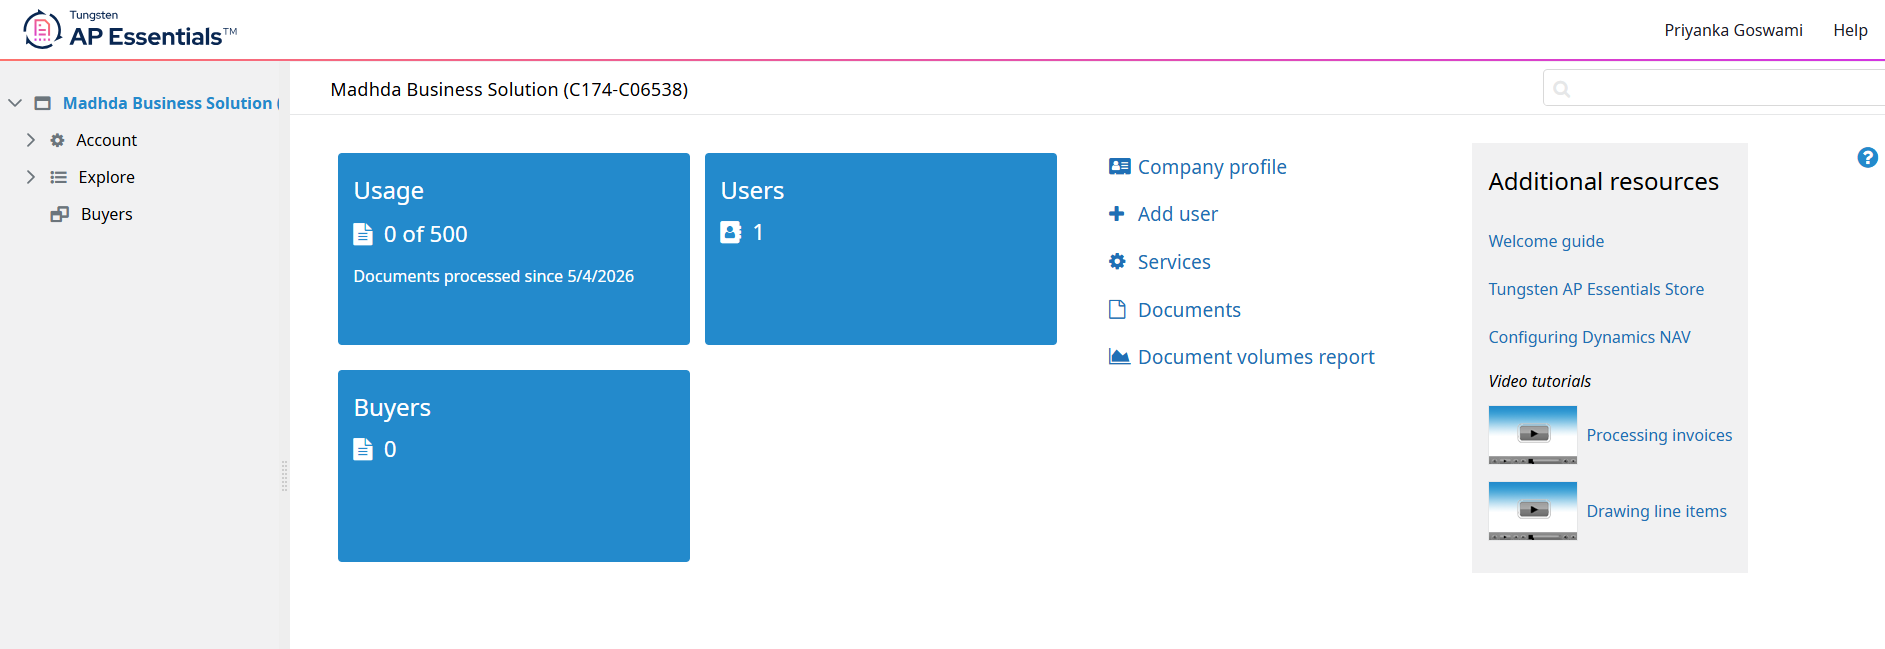Click the page icon beside Documents link
The width and height of the screenshot is (1885, 649).
coord(1117,310)
